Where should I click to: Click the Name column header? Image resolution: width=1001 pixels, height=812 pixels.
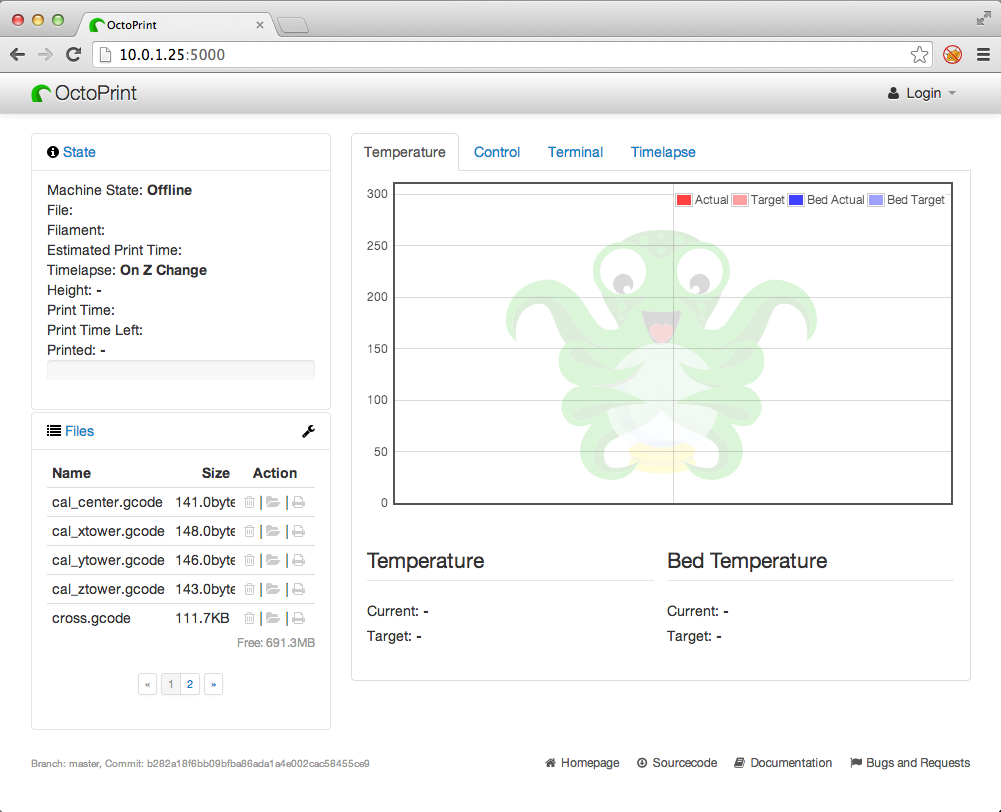tap(72, 473)
